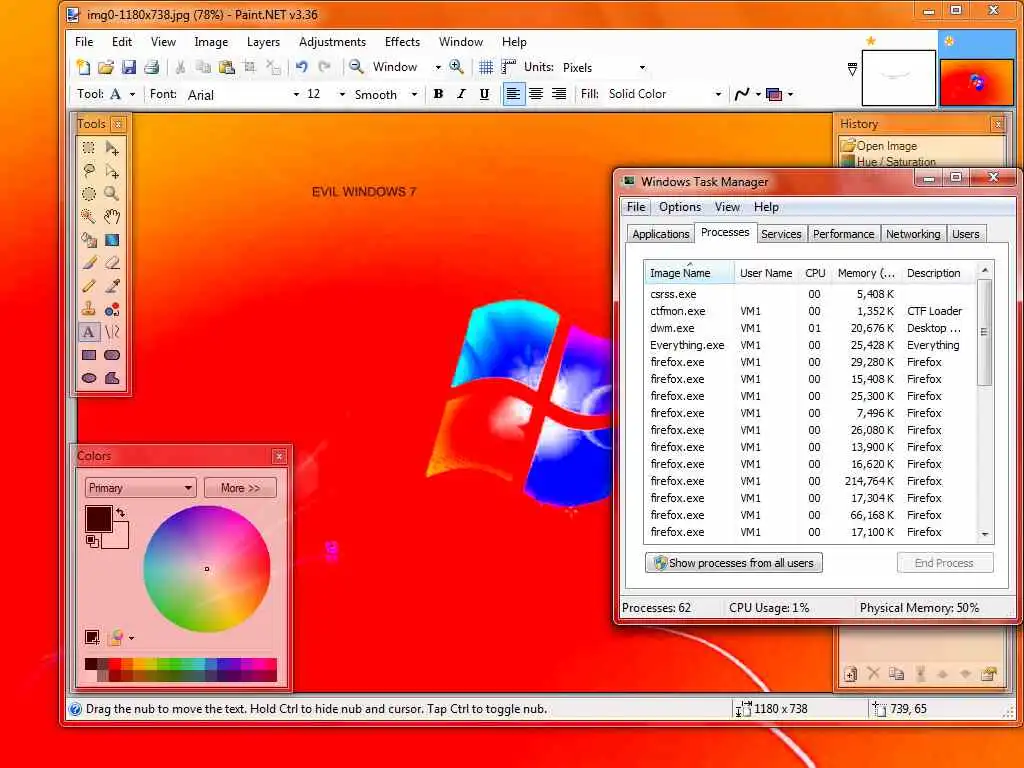The image size is (1024, 768).
Task: Set text alignment to right
Action: (559, 94)
